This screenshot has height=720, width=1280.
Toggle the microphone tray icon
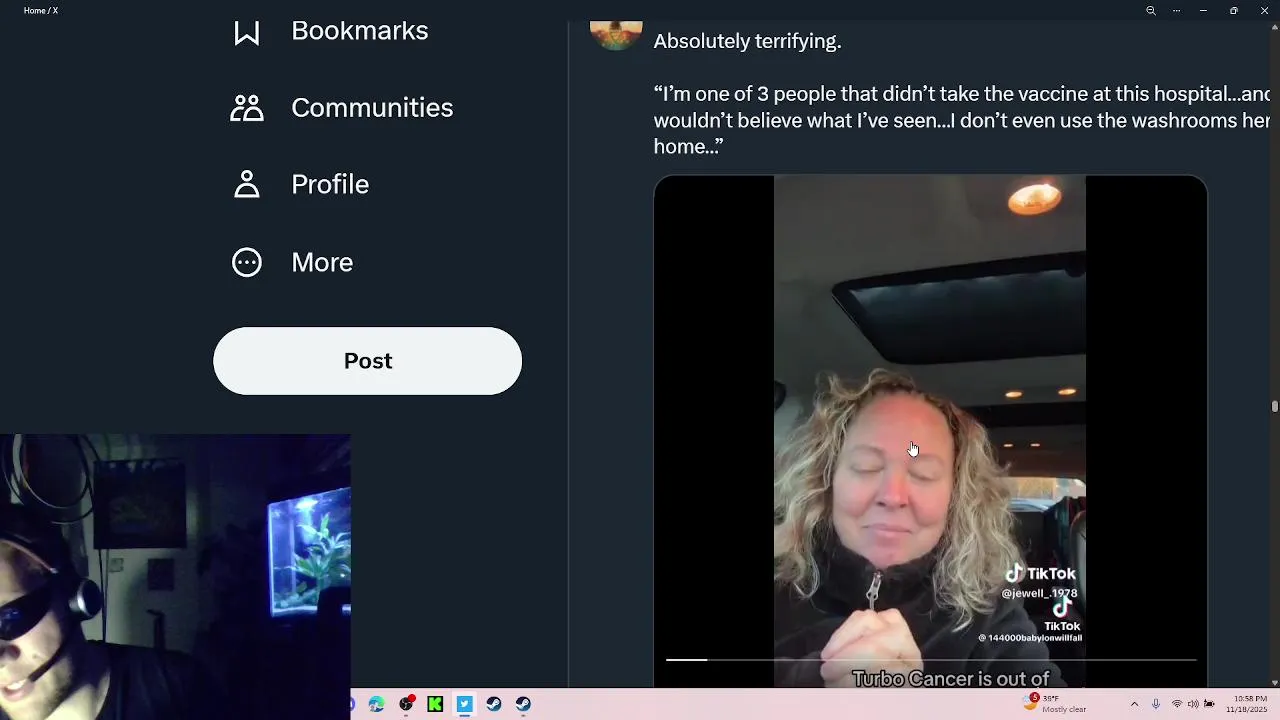pyautogui.click(x=1156, y=705)
